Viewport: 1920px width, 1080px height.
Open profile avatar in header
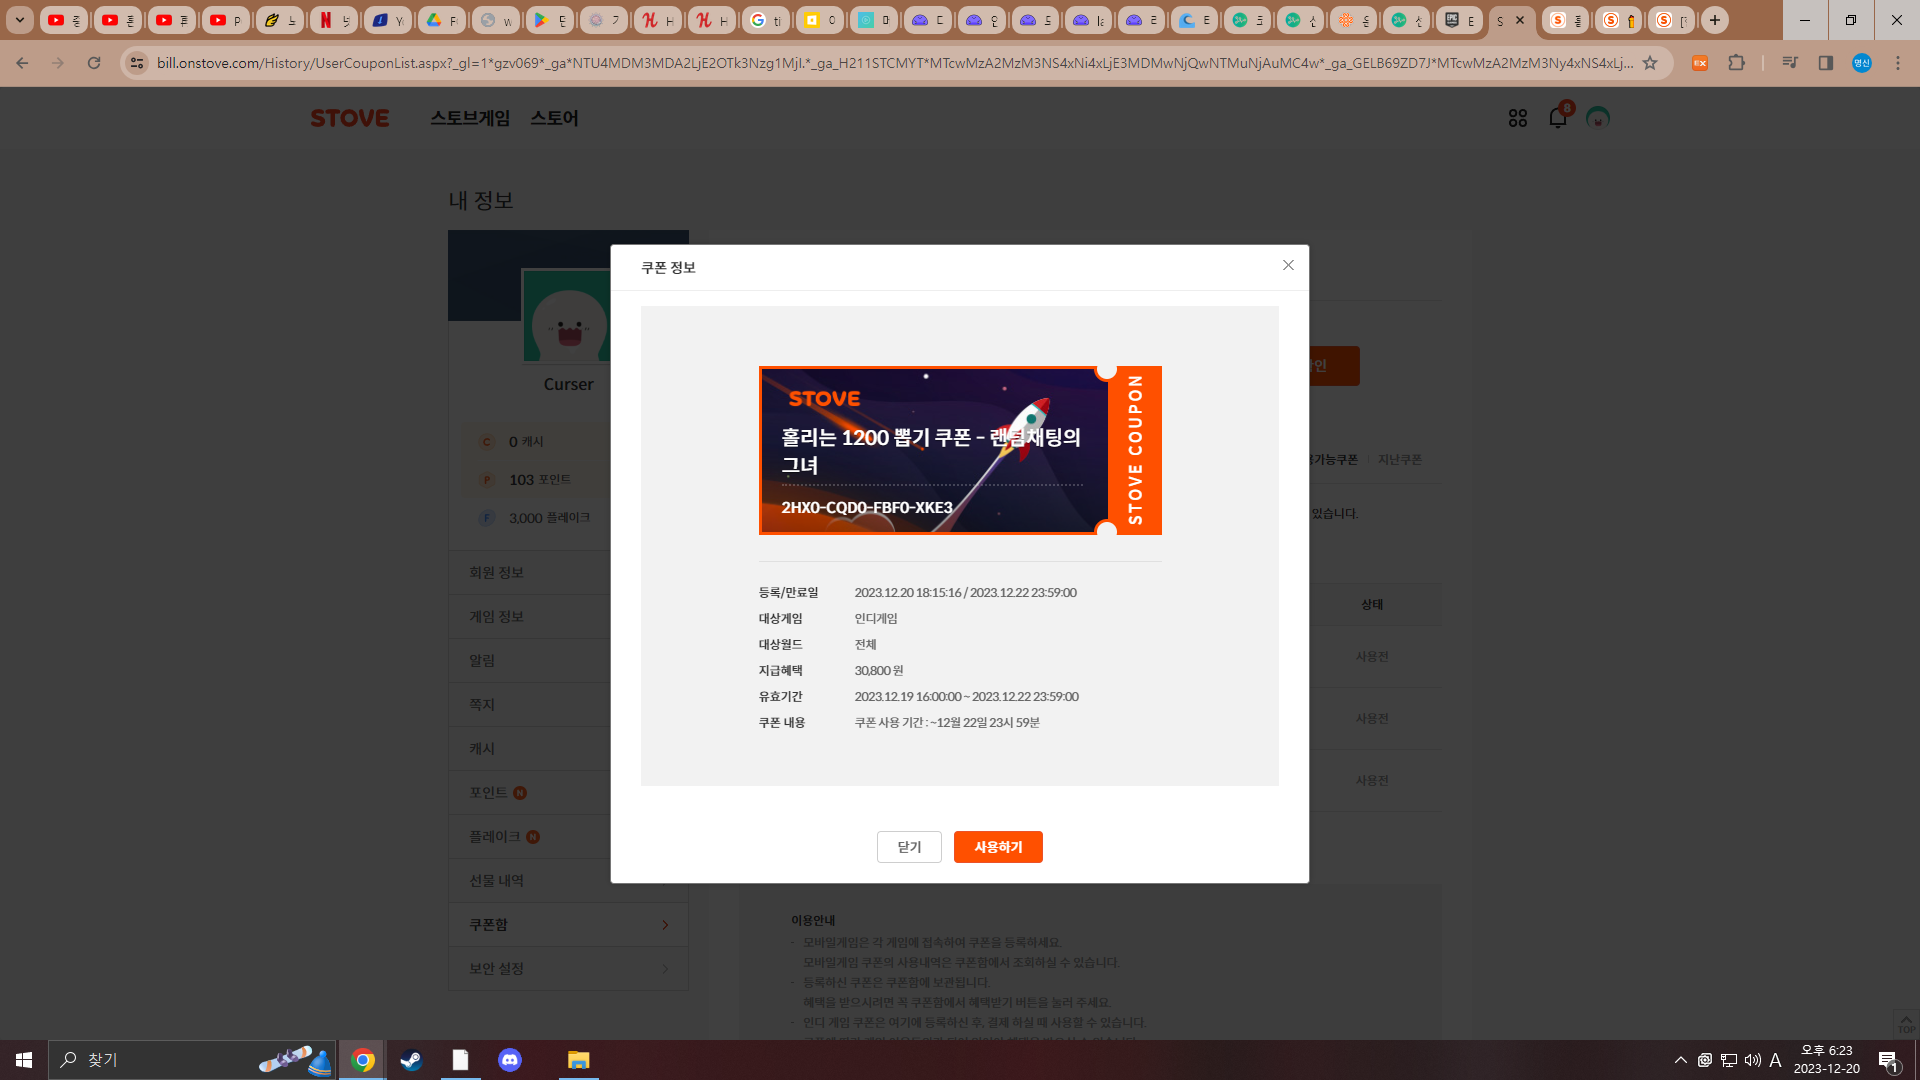1598,118
